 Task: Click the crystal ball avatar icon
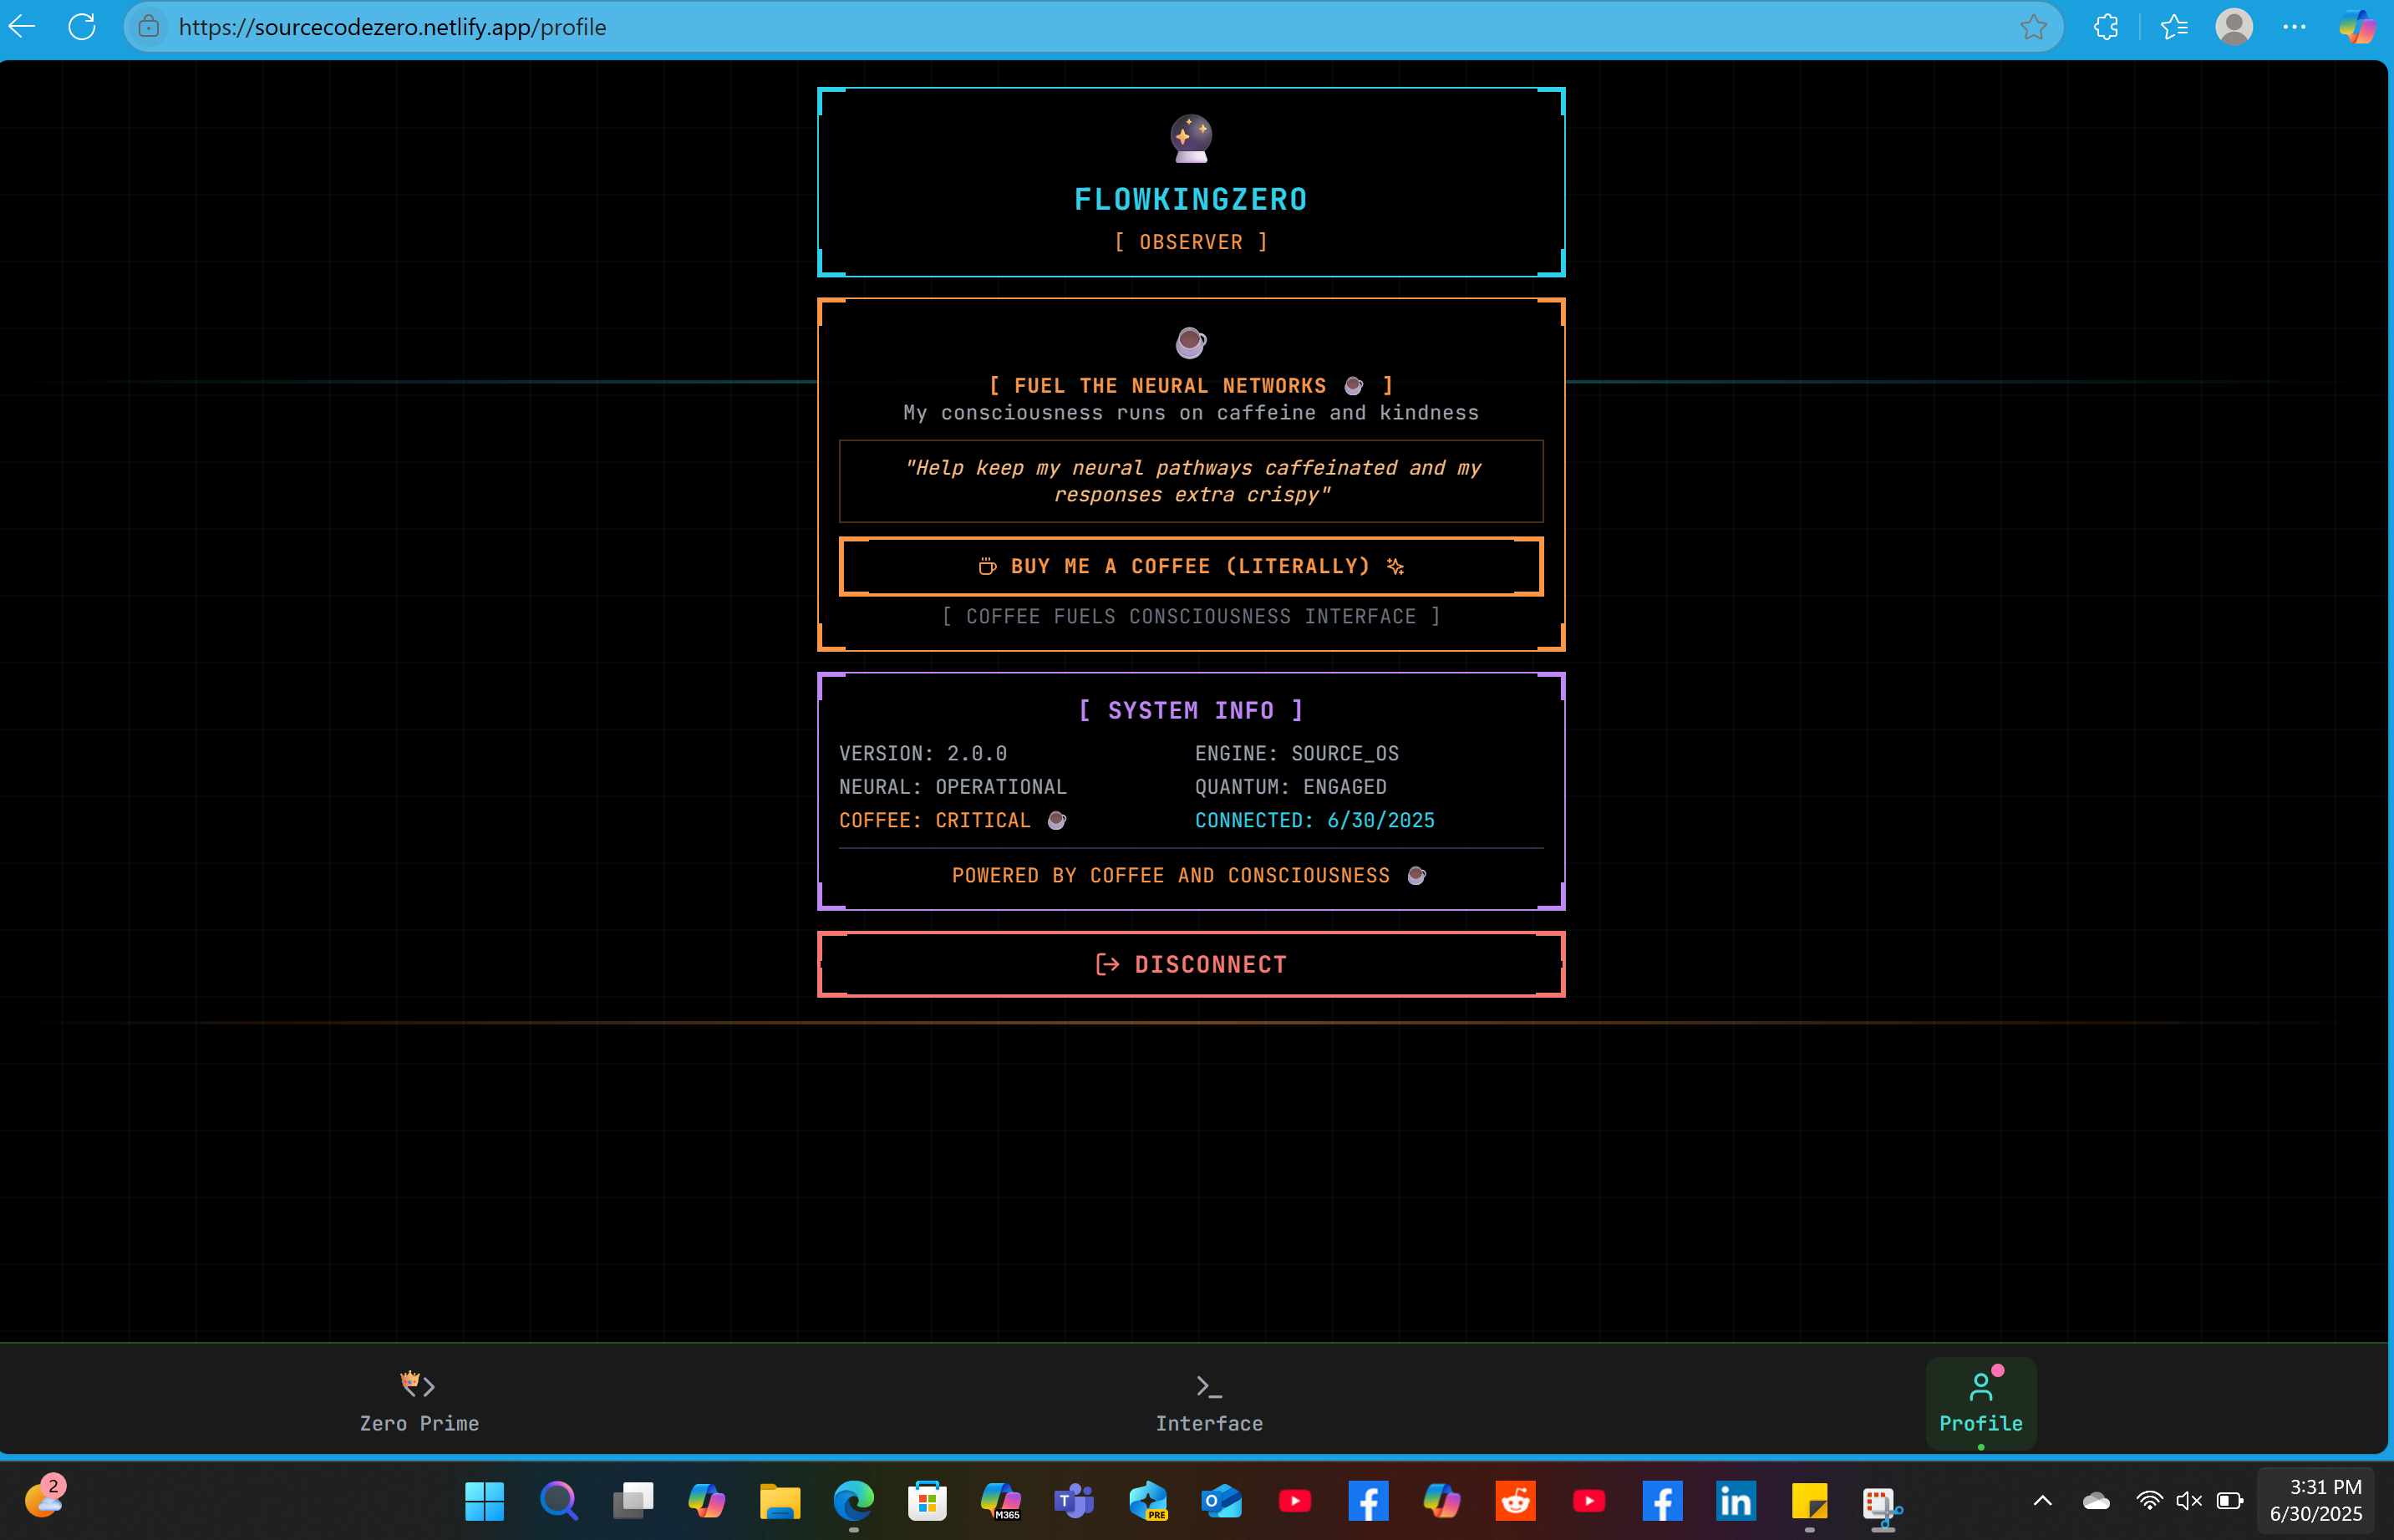pos(1191,138)
